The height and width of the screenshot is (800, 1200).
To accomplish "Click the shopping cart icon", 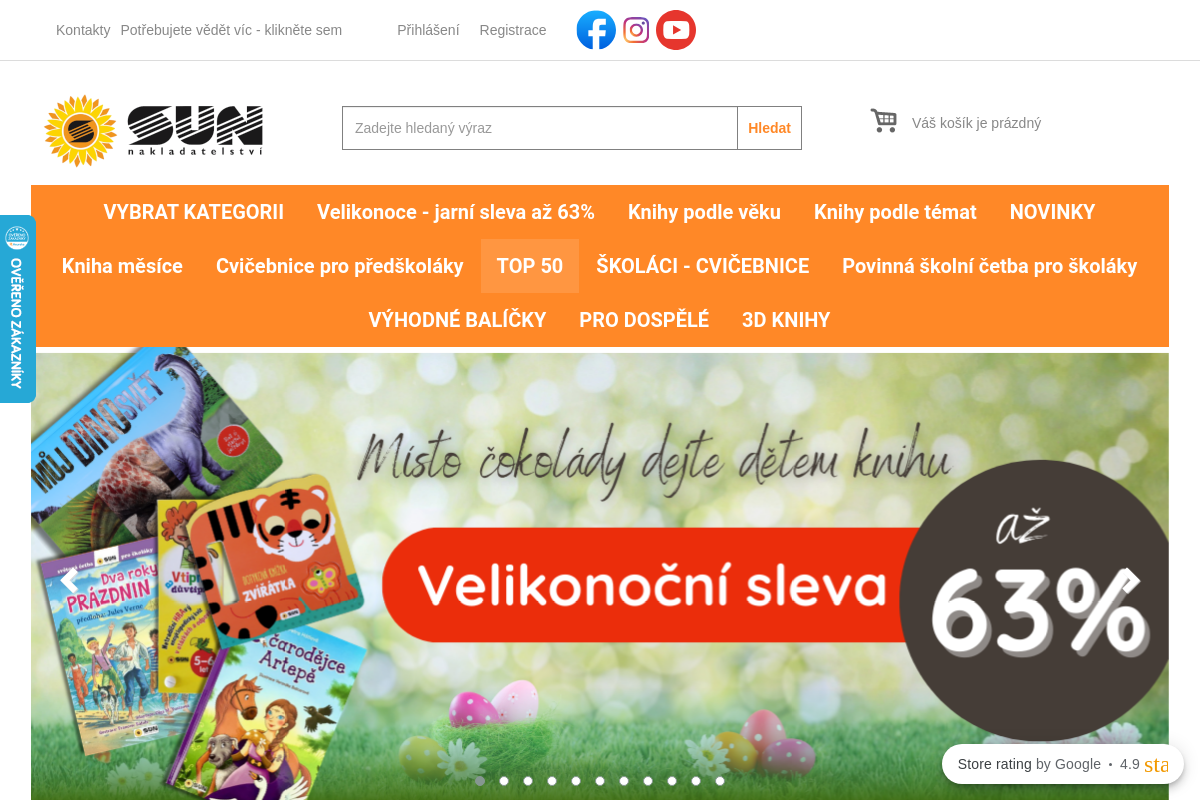I will point(883,121).
